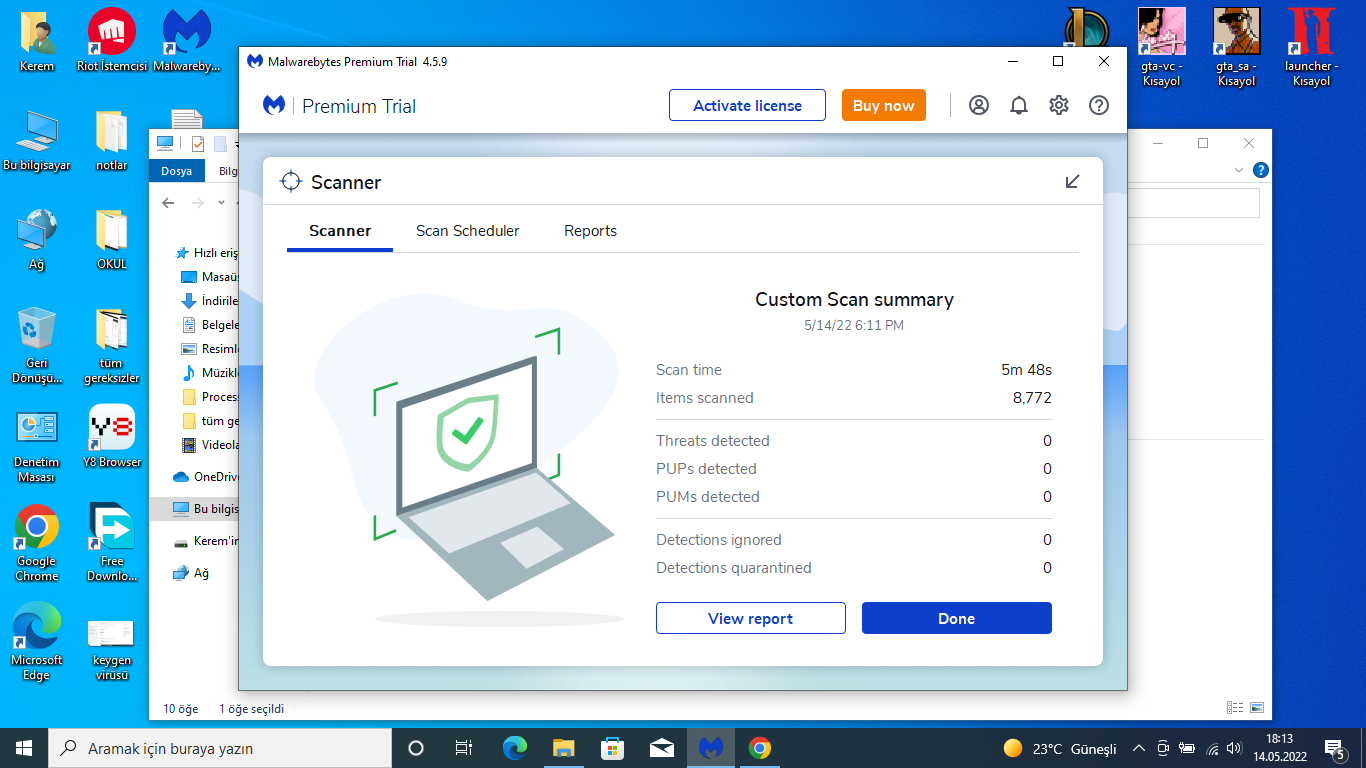Switch Explorer to large icons view

click(1257, 708)
